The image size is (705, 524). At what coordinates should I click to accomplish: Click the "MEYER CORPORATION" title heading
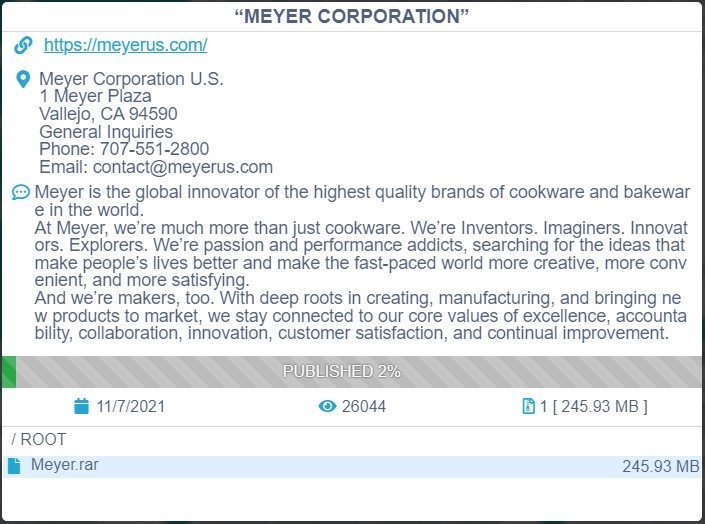tap(352, 17)
